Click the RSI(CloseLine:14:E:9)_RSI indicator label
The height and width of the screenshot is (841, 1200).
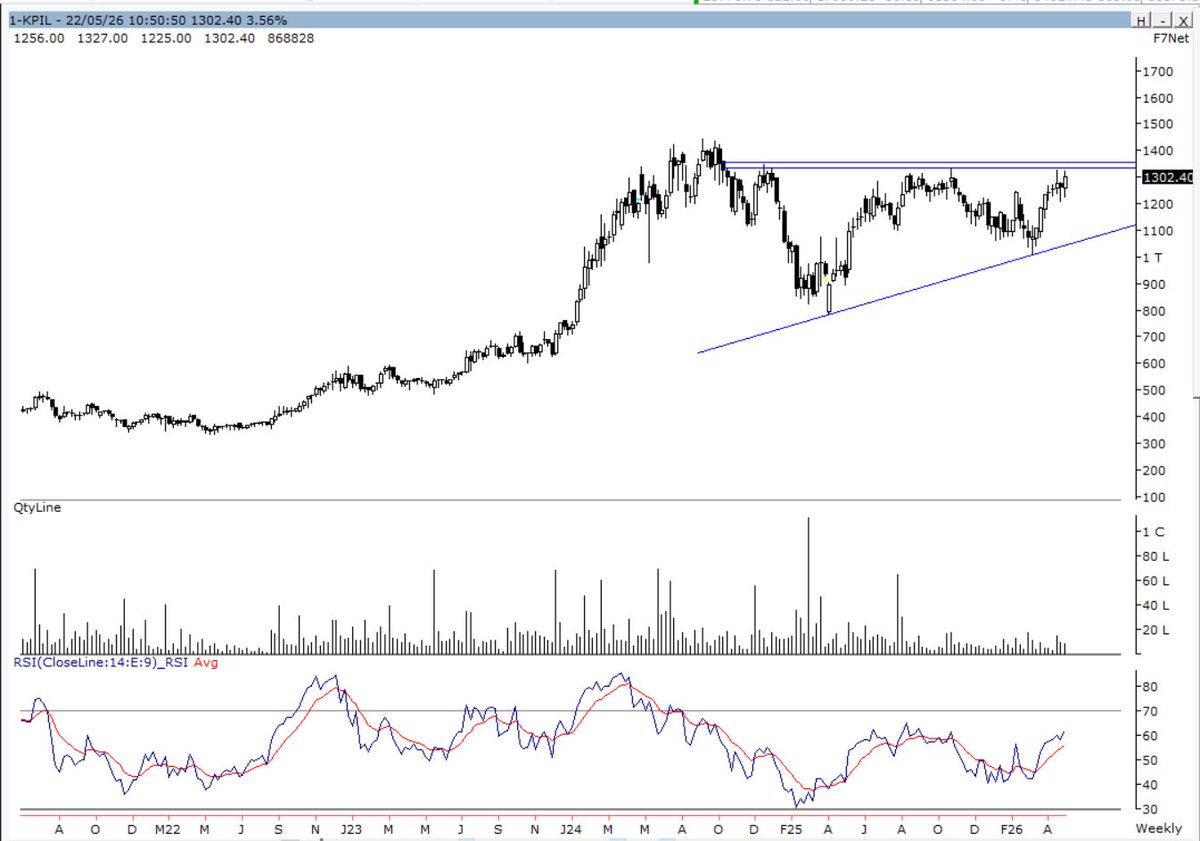pos(100,662)
